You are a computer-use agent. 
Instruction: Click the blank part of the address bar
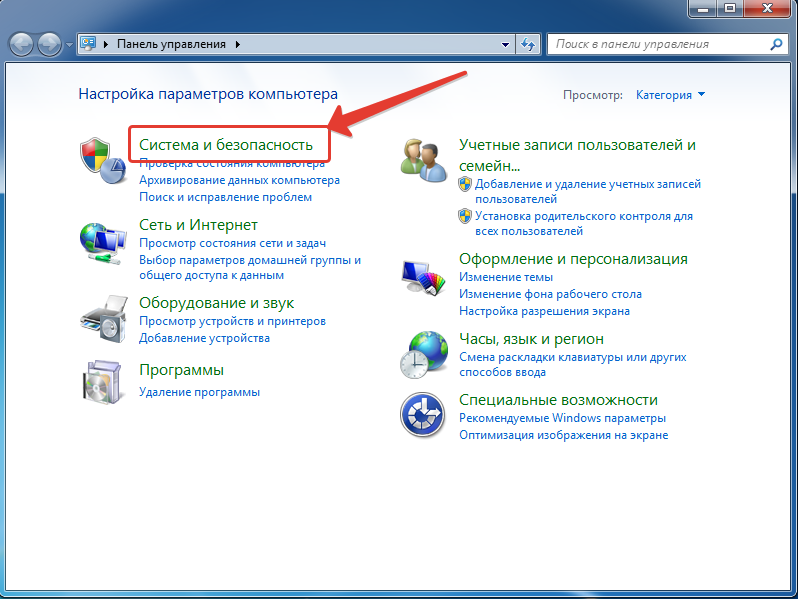point(369,44)
